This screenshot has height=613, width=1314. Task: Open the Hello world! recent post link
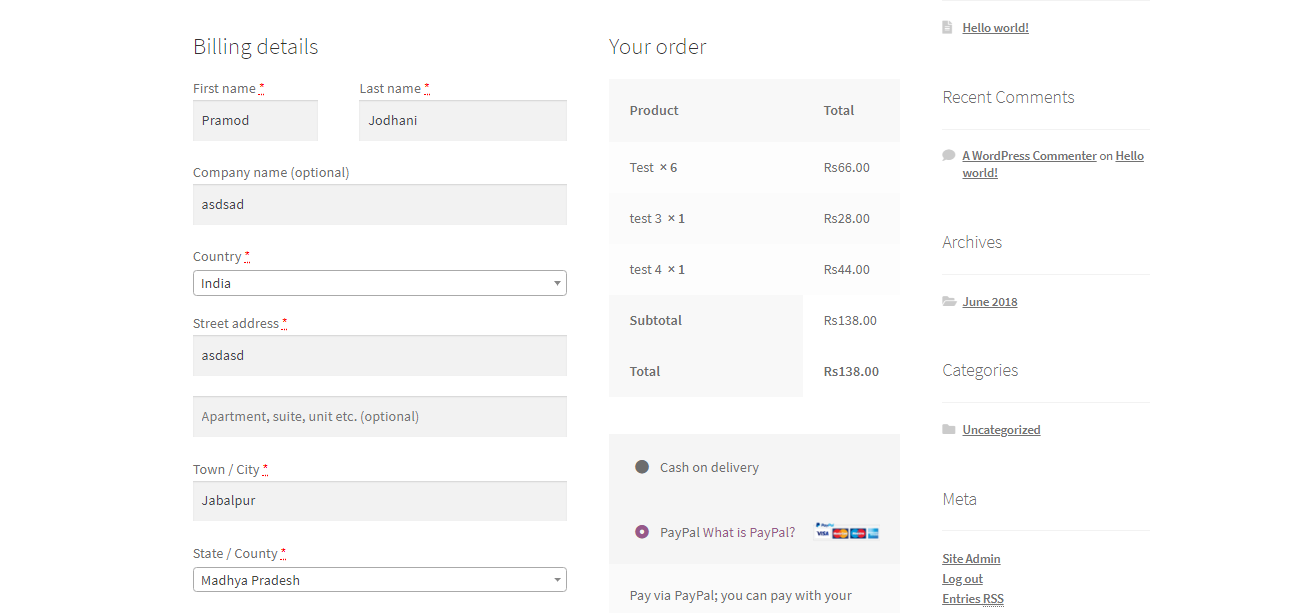[995, 28]
